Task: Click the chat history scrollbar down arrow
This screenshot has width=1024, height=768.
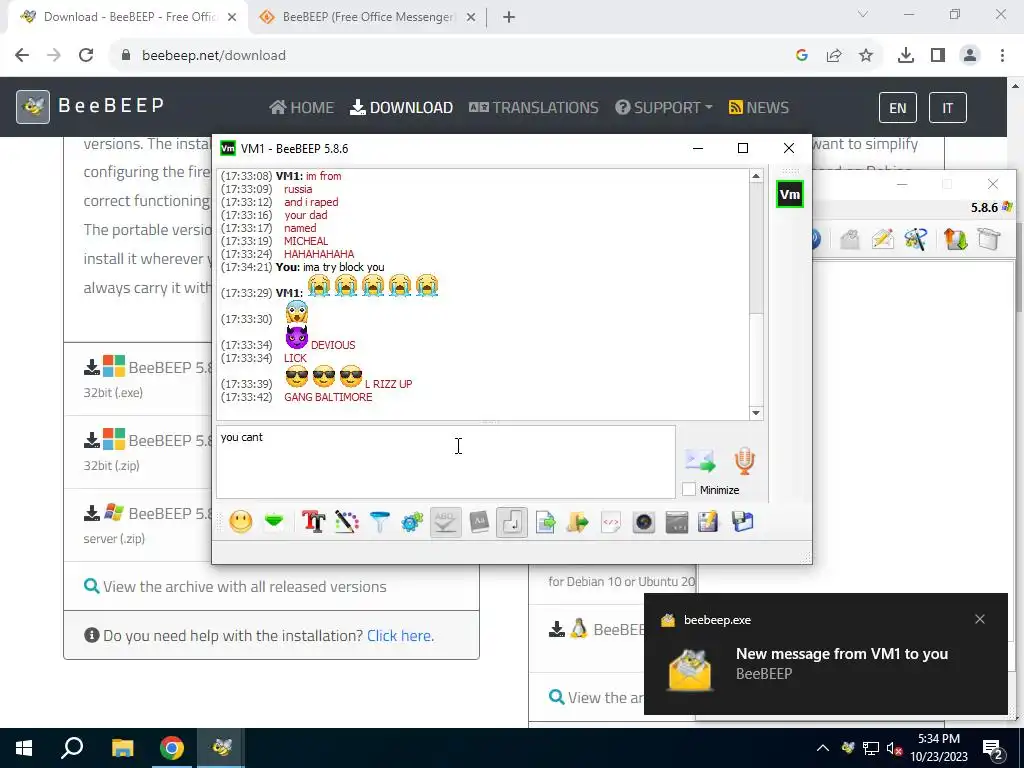Action: click(x=756, y=413)
